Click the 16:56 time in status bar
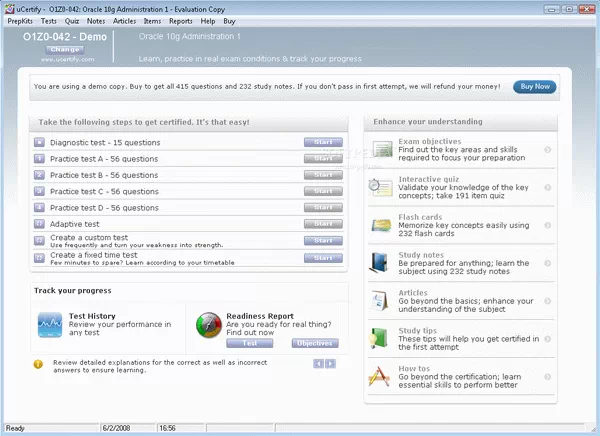Screen dimensions: 600x436 coord(167,428)
